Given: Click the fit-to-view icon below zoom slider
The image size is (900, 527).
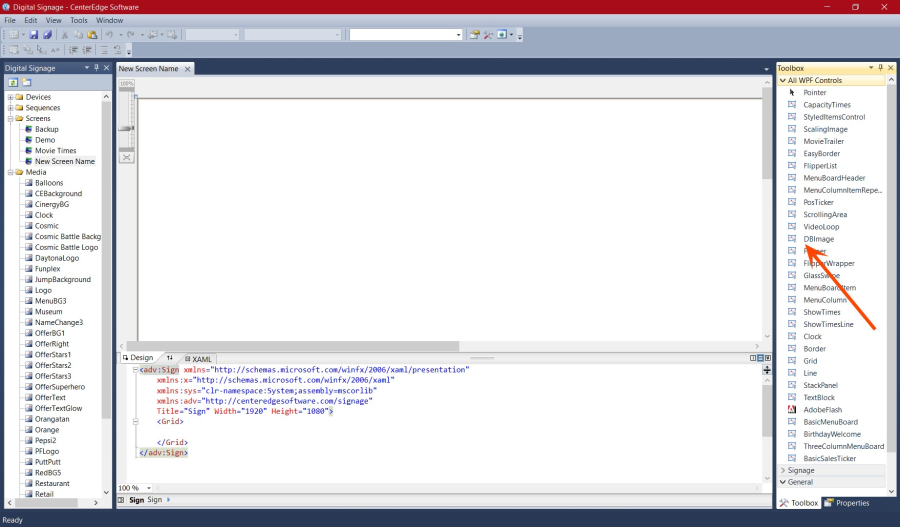Looking at the screenshot, I should click(127, 157).
